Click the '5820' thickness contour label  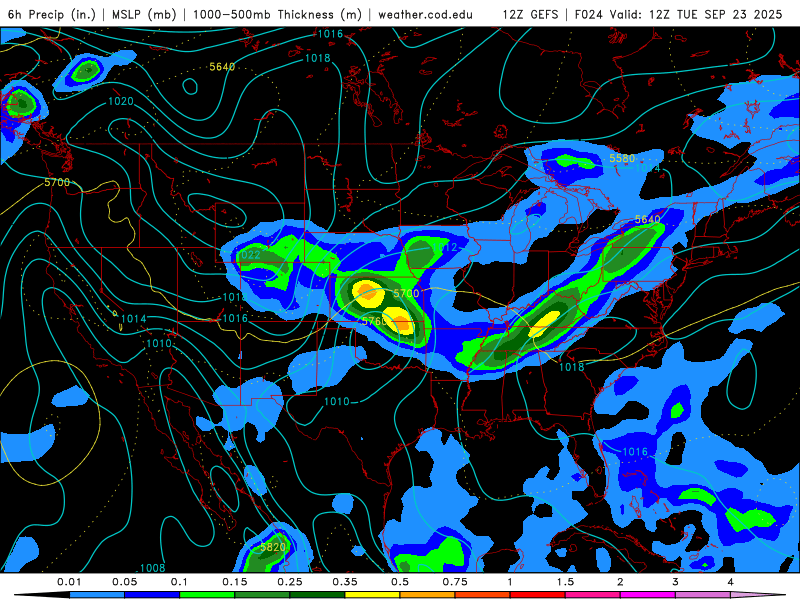point(273,547)
